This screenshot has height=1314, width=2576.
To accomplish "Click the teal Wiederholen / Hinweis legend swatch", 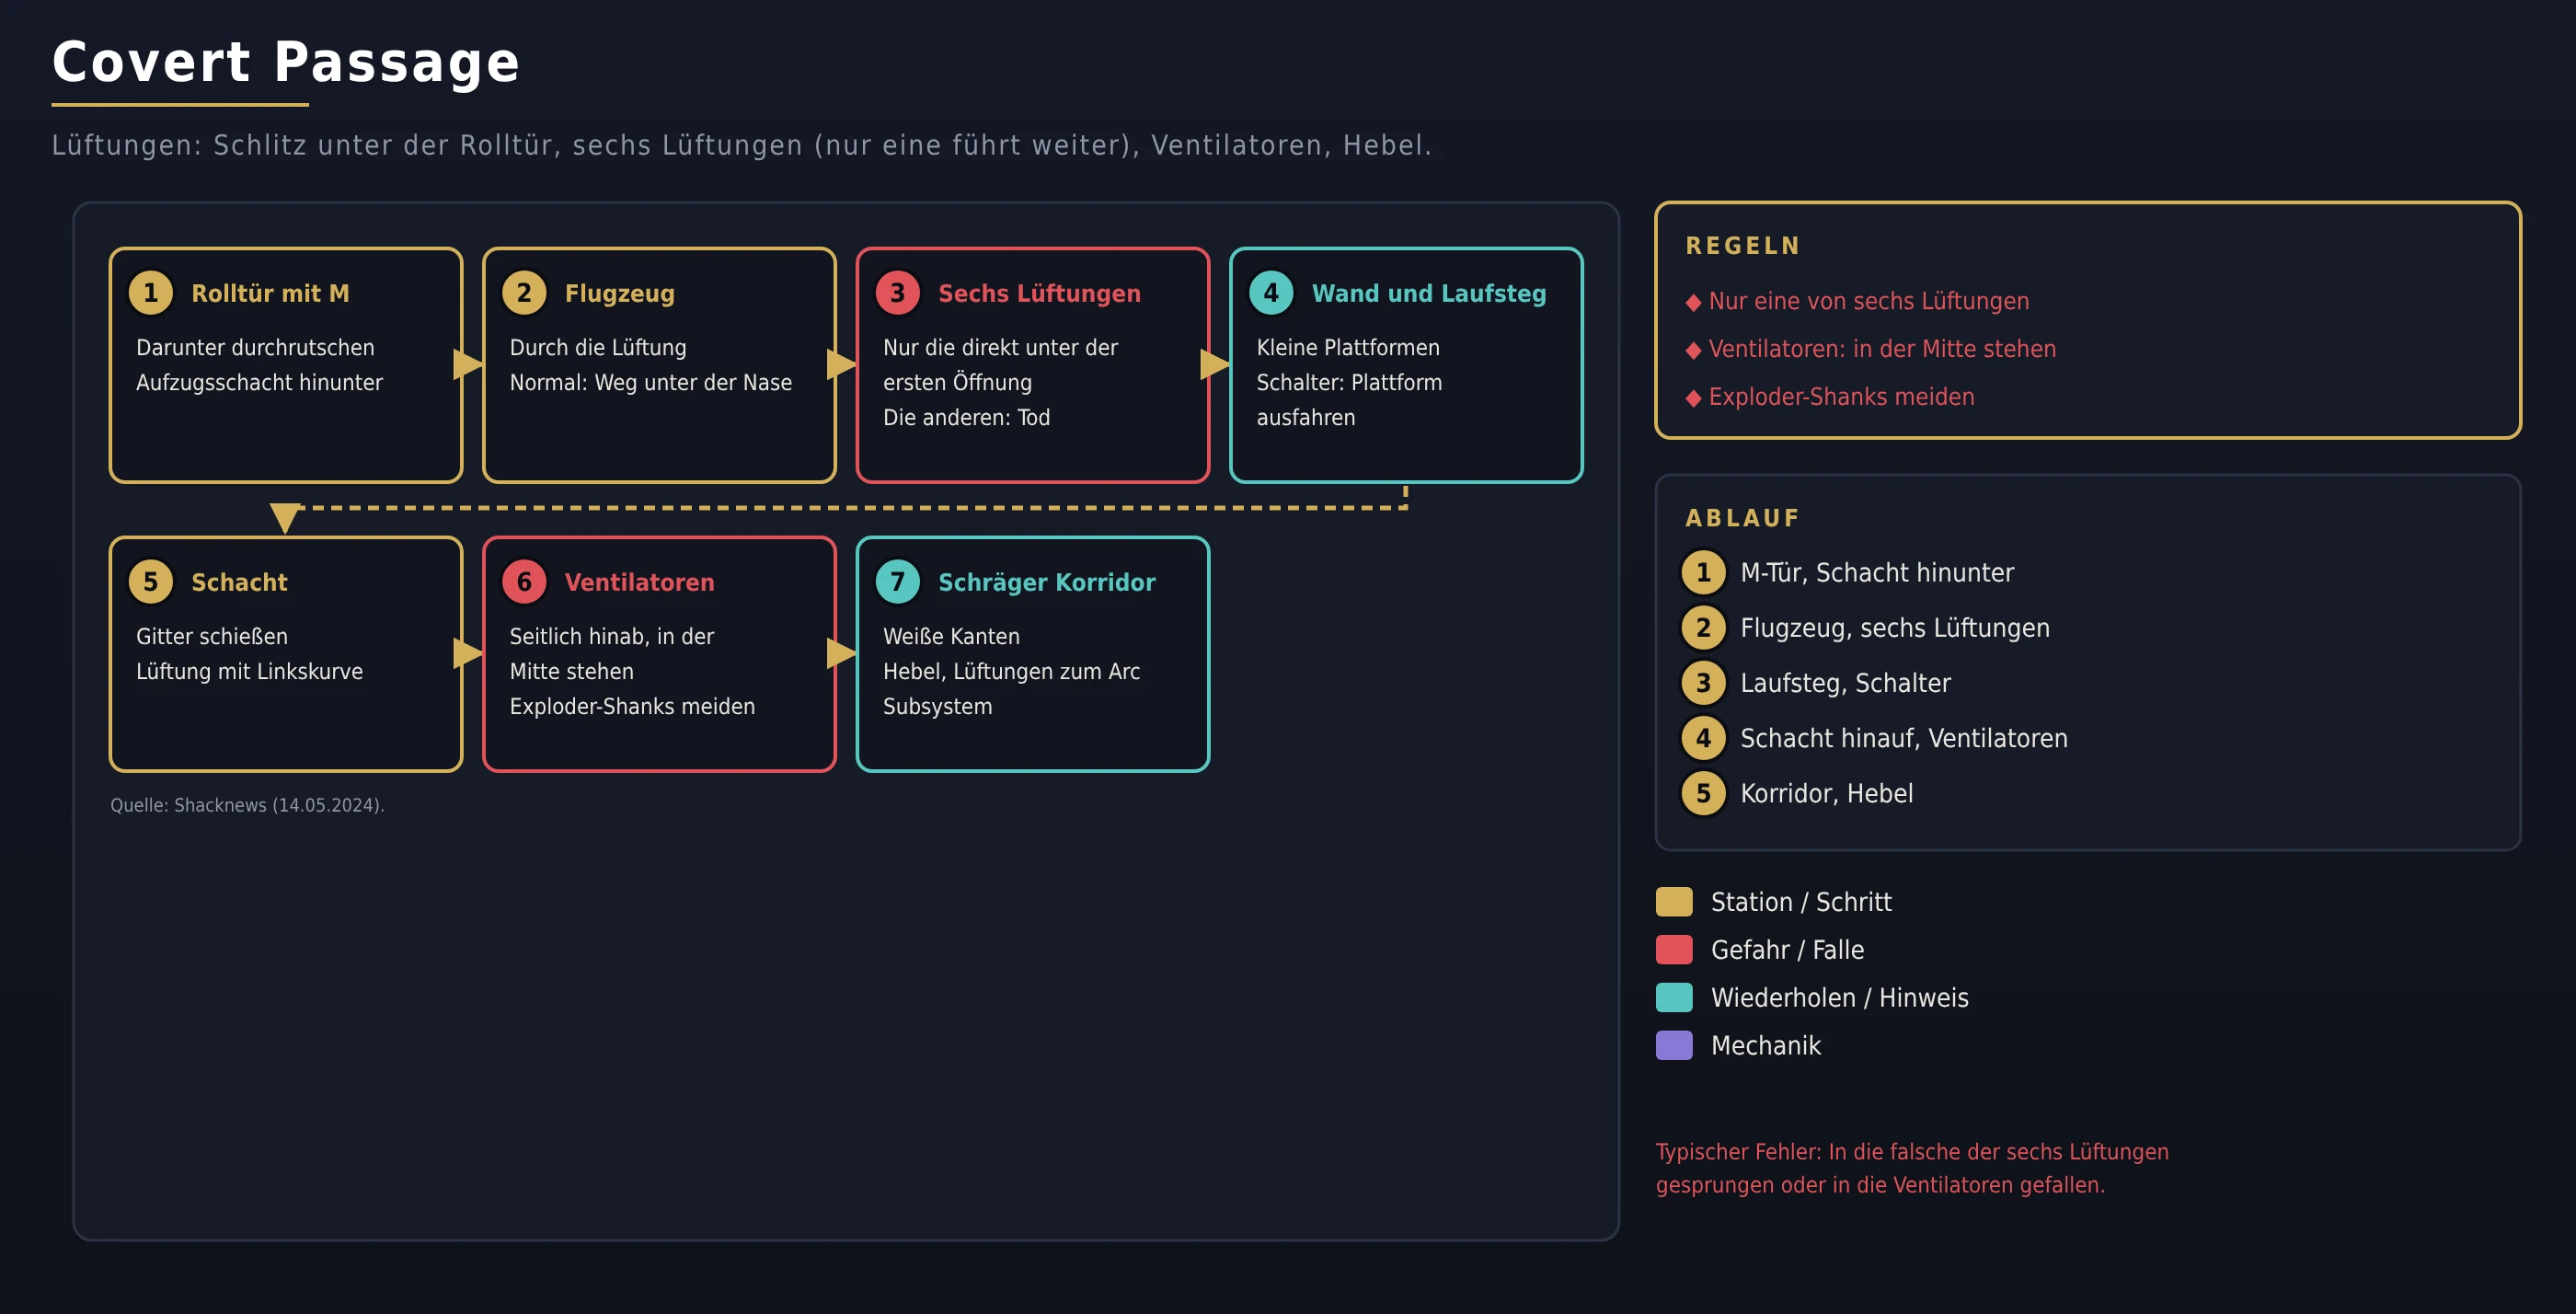I will [x=1674, y=998].
